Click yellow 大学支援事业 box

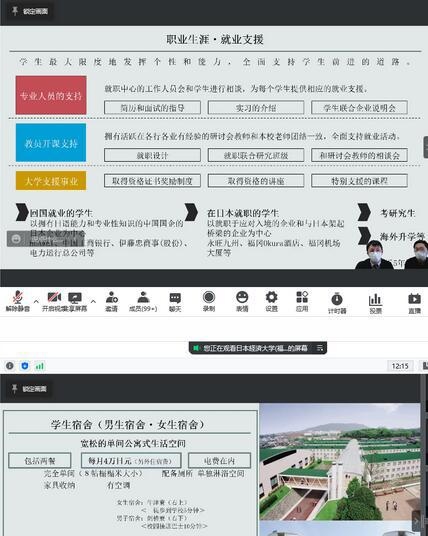click(51, 180)
